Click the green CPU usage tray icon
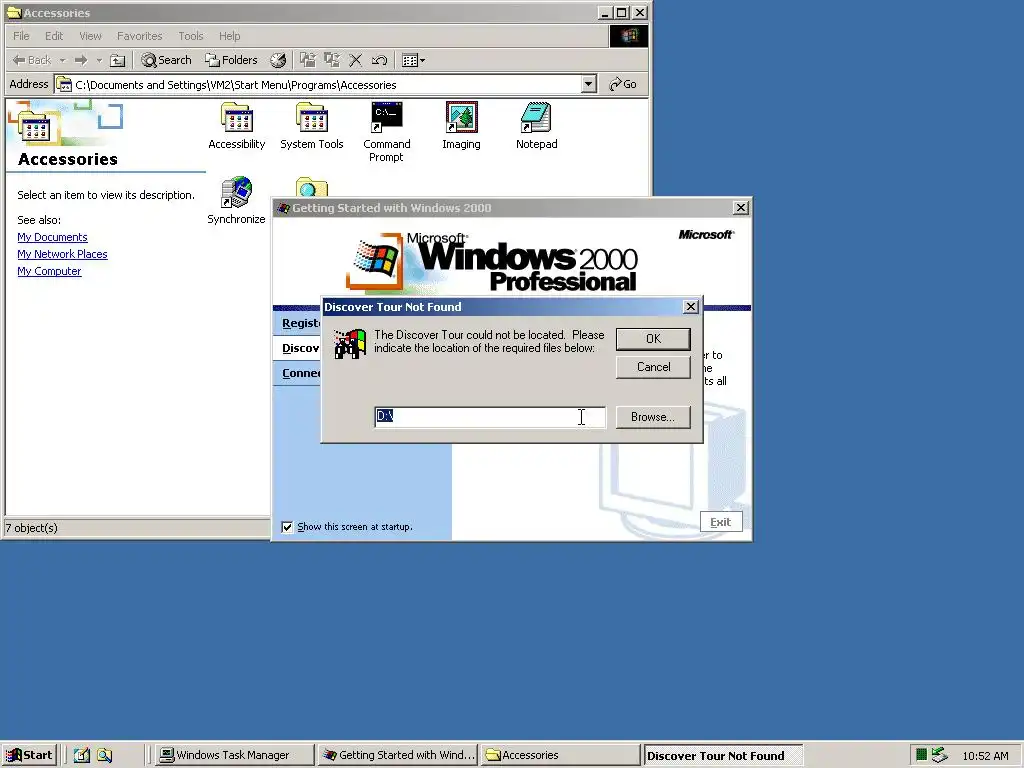Viewport: 1024px width, 768px height. click(x=921, y=755)
